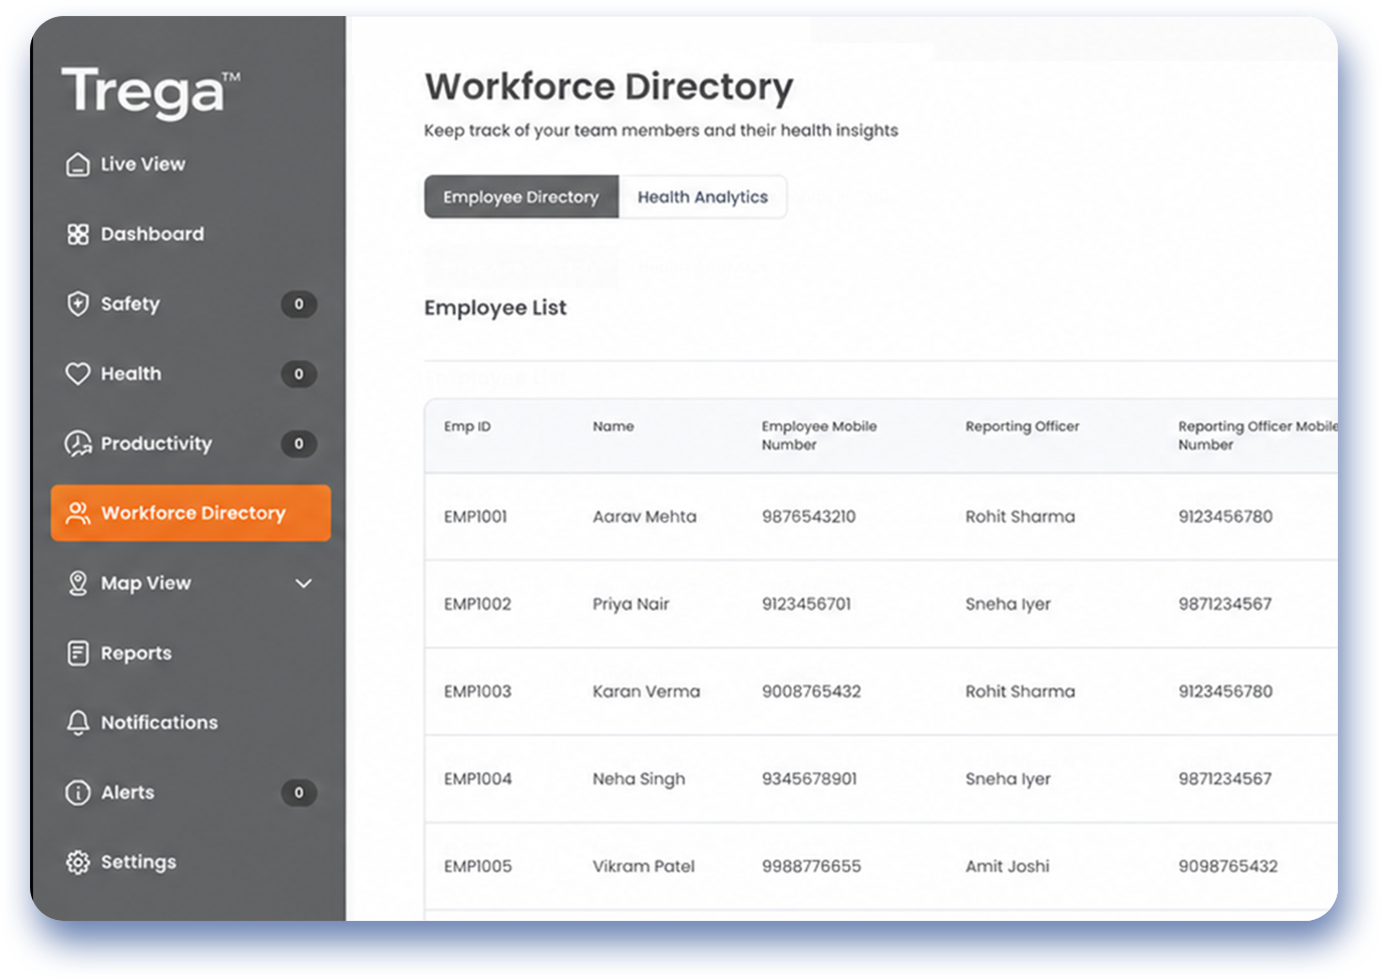Click employee name Neha Singh
This screenshot has width=1382, height=979.
(x=639, y=779)
